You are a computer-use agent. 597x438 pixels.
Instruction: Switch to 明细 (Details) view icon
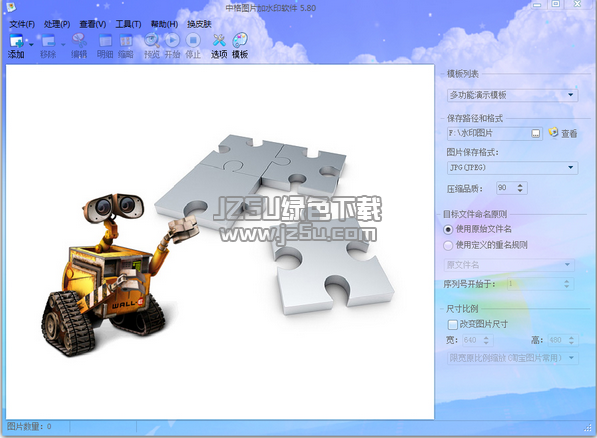point(105,41)
